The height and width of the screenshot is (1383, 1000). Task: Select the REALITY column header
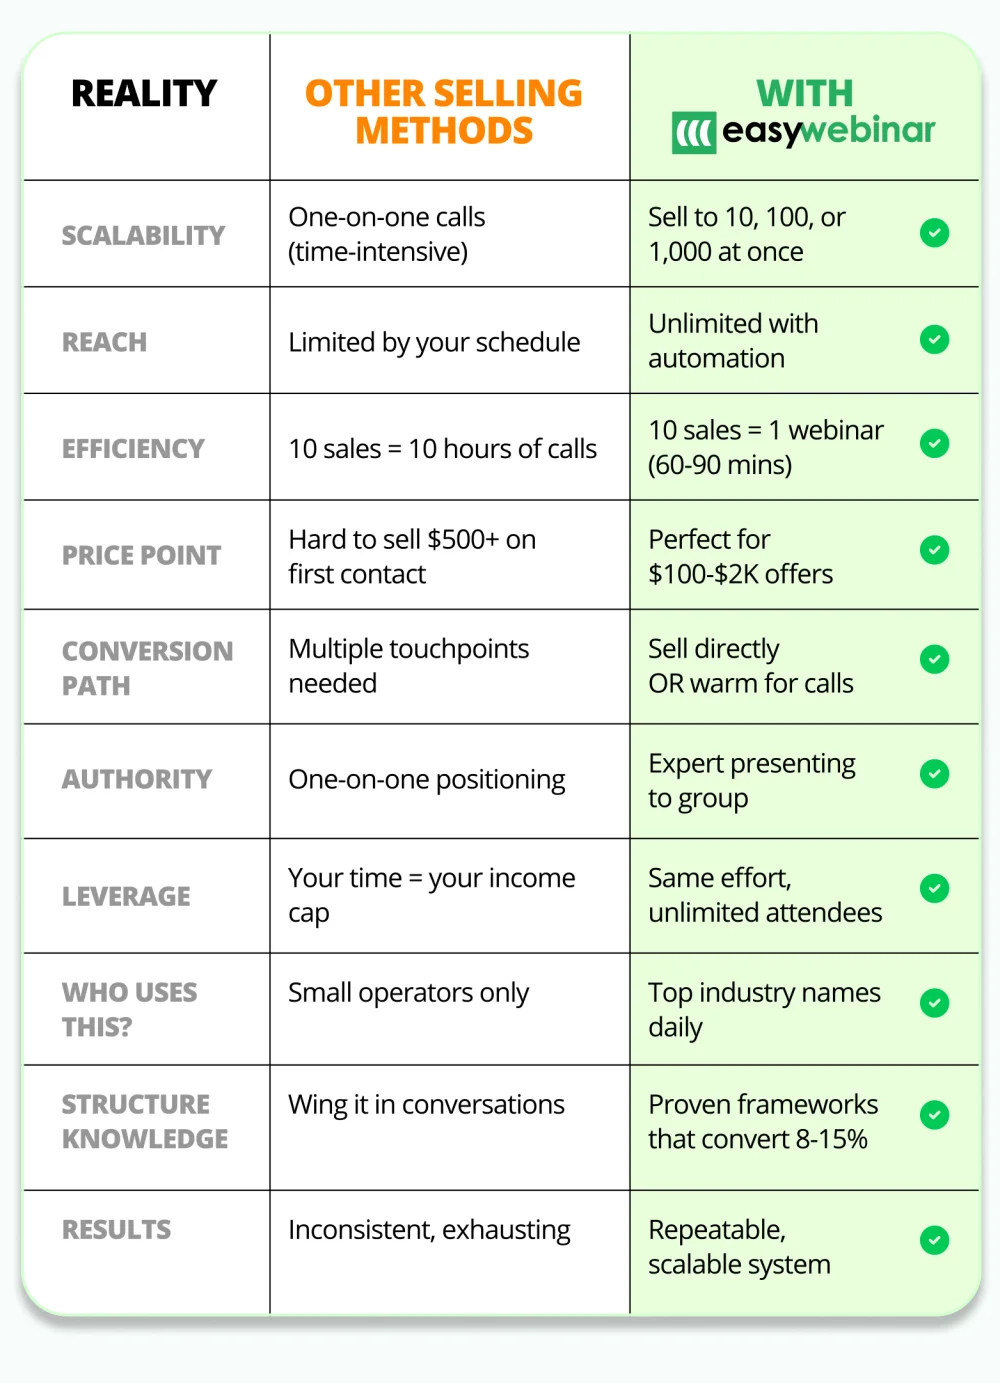144,94
